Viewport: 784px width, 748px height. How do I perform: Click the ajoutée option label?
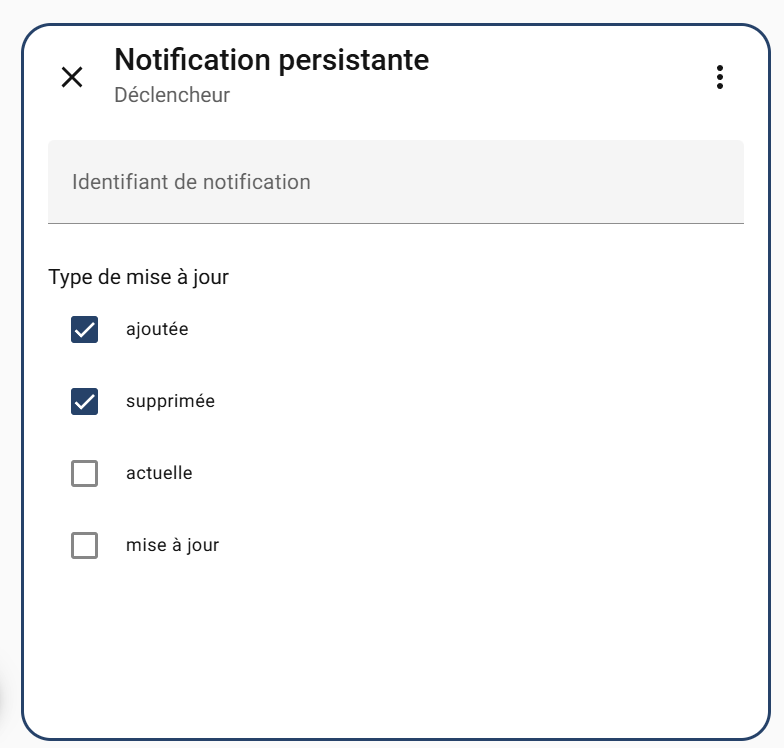[157, 329]
